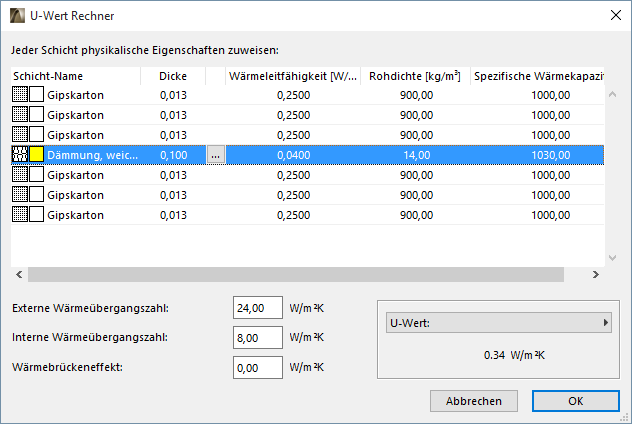Click the 14,00 density value
Image resolution: width=632 pixels, height=424 pixels.
click(x=417, y=155)
